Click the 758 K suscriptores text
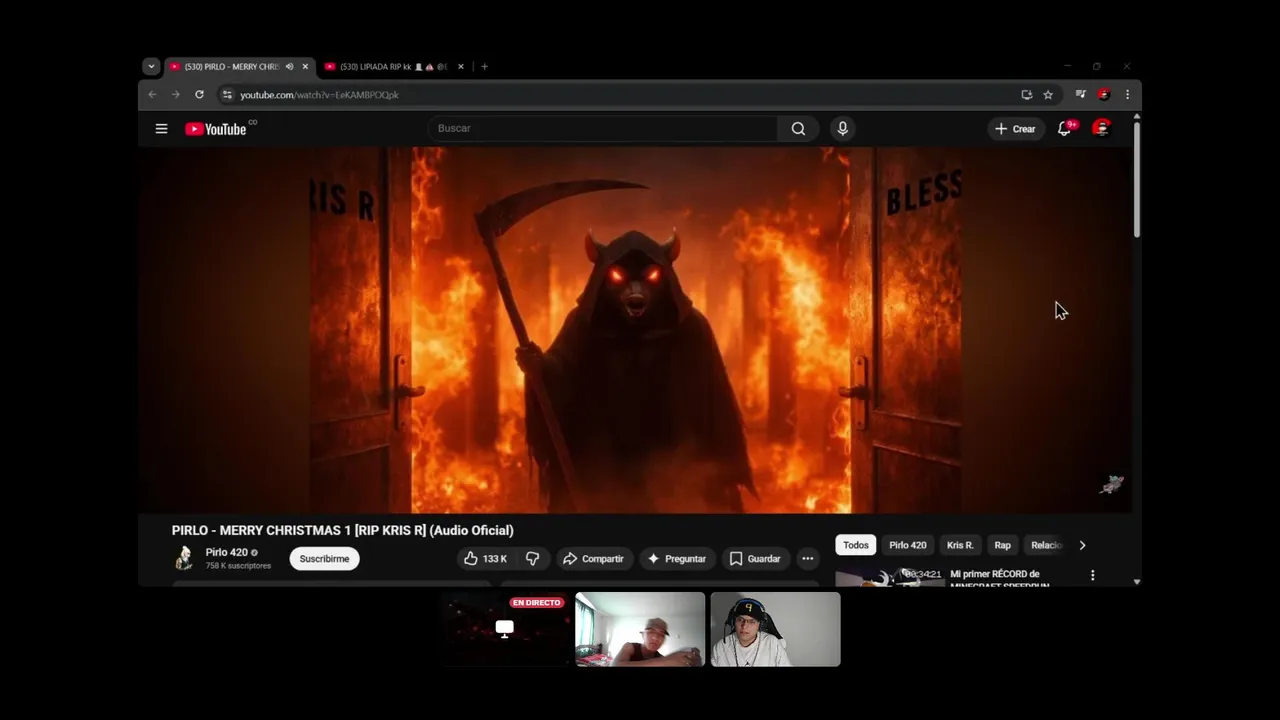 point(238,566)
